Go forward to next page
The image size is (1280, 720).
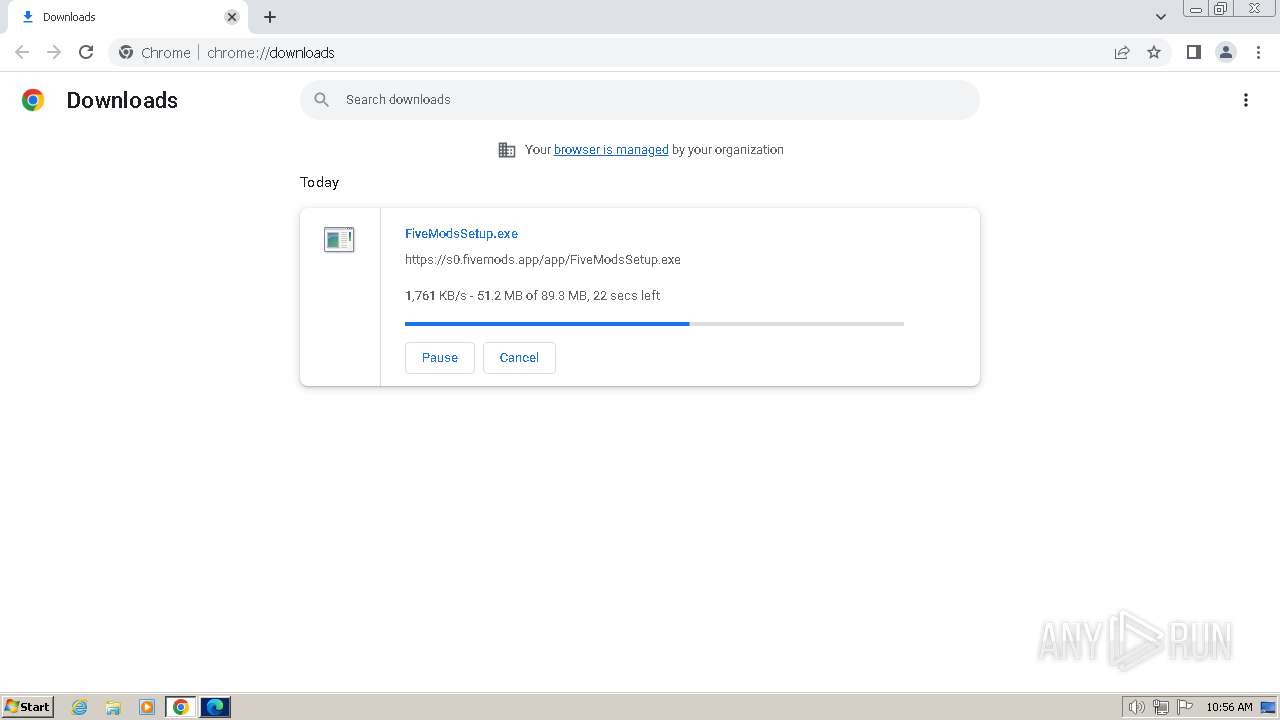[54, 52]
